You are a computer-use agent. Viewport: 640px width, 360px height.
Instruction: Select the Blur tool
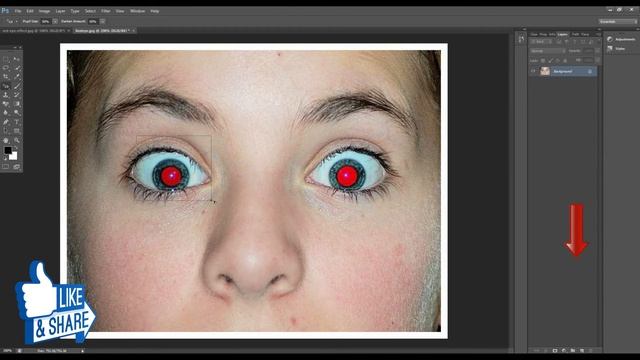pyautogui.click(x=6, y=113)
